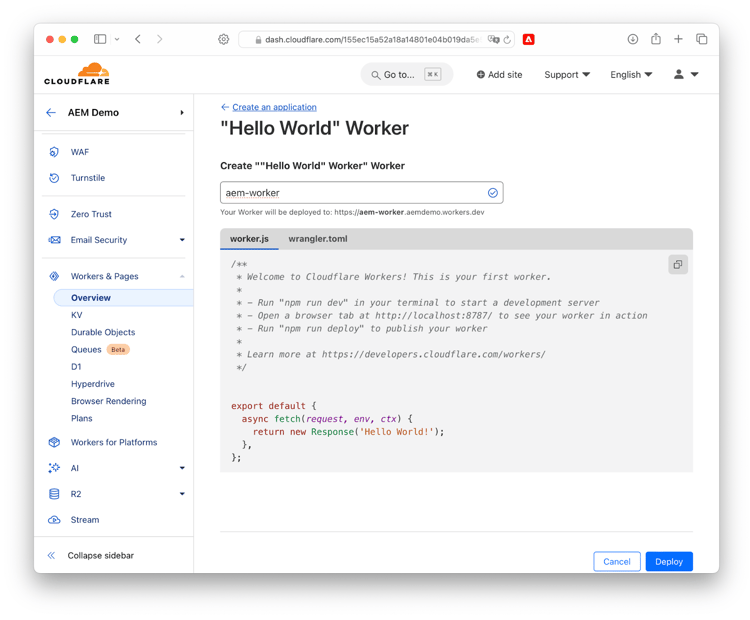Screen dimensions: 750x620
Task: Click the R2 database icon
Action: (x=54, y=494)
